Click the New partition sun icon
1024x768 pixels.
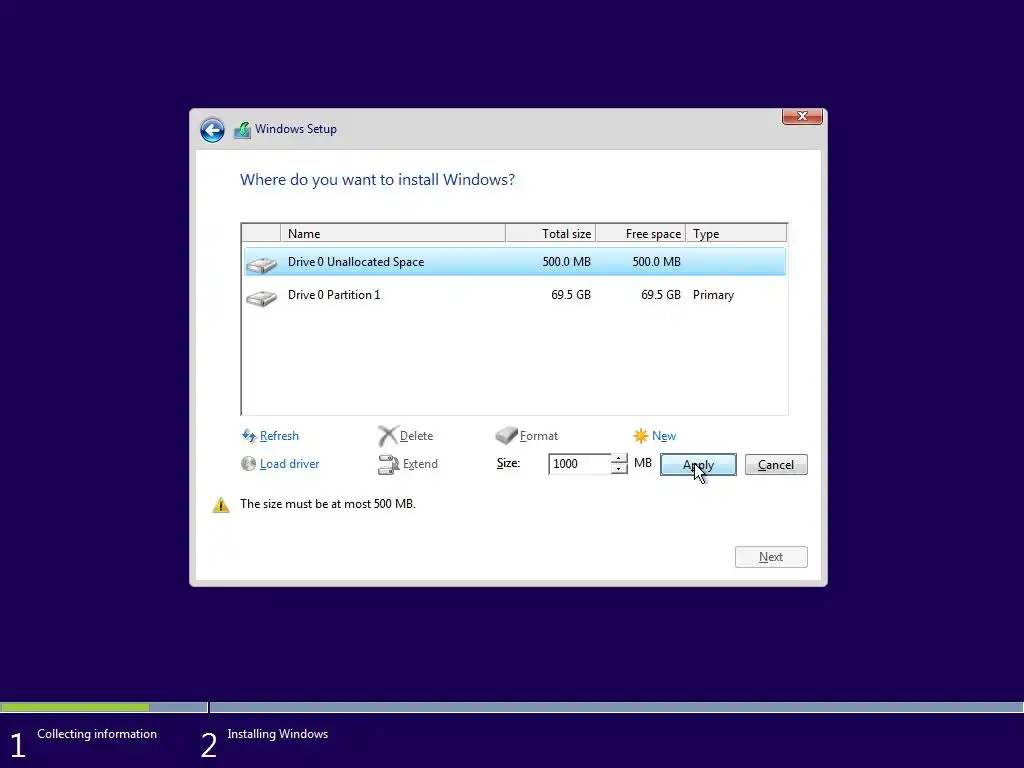[641, 436]
